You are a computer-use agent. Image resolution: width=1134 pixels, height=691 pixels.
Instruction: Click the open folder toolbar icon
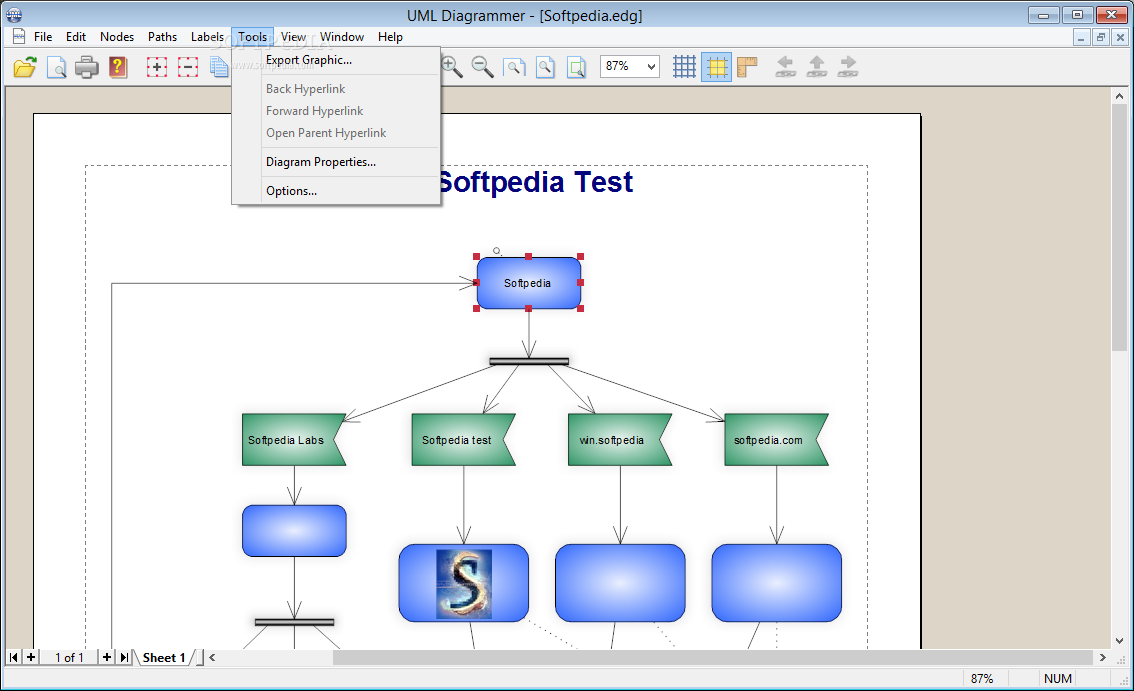[25, 67]
